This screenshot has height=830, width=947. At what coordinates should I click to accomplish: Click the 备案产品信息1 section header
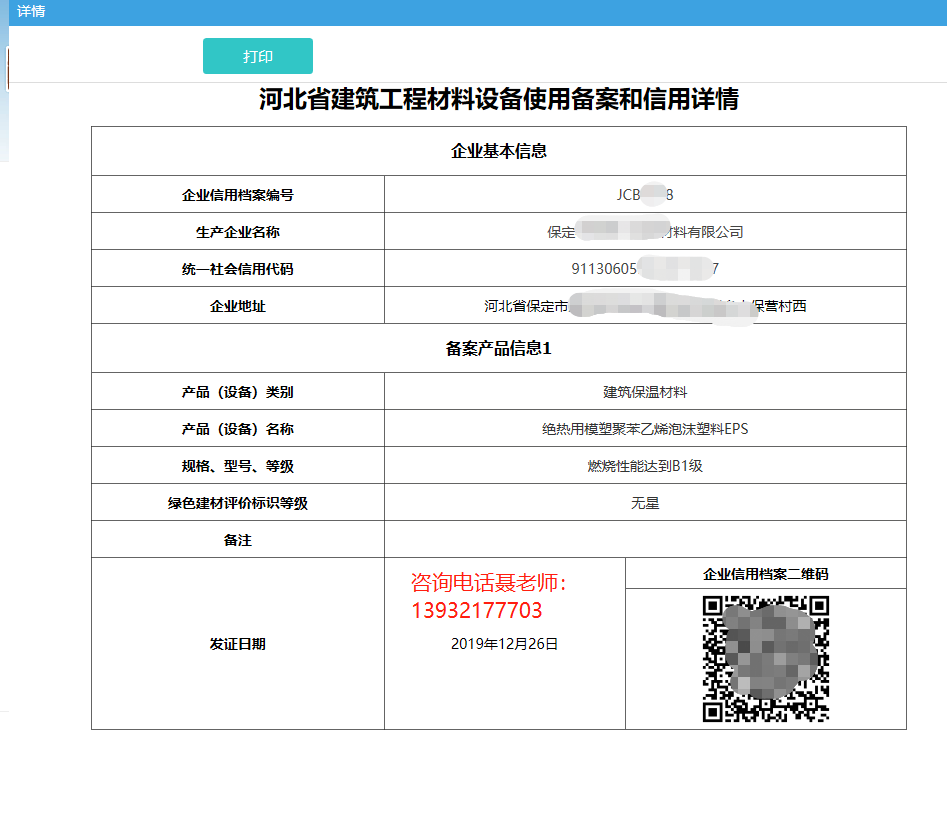click(x=498, y=347)
